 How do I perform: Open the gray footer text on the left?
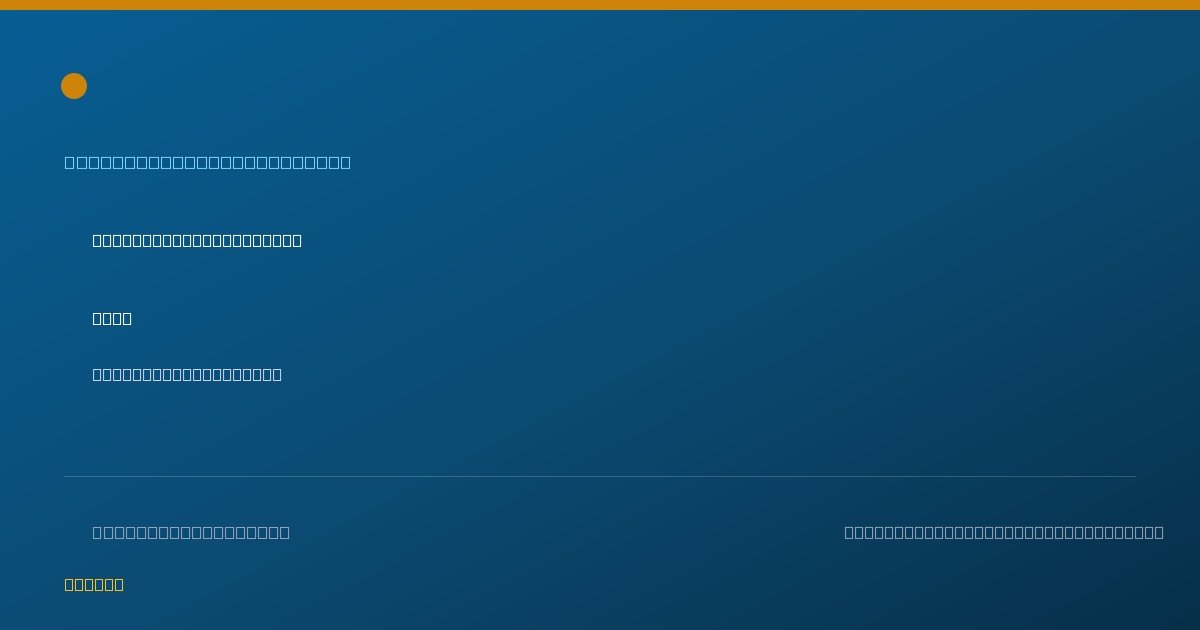tap(191, 532)
